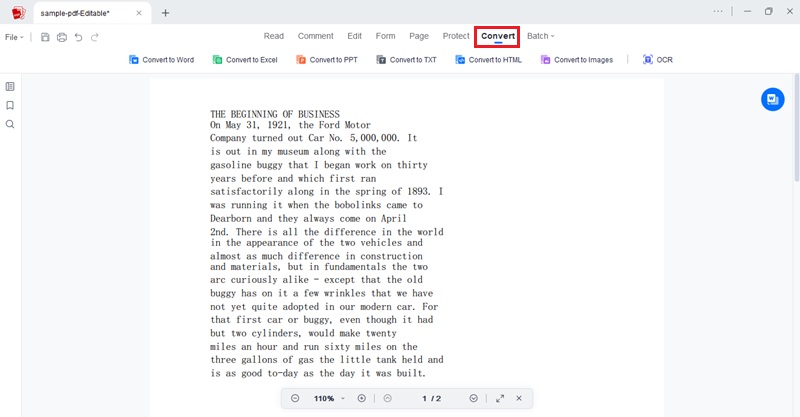The width and height of the screenshot is (800, 417).
Task: Switch to the Form tab
Action: point(385,36)
